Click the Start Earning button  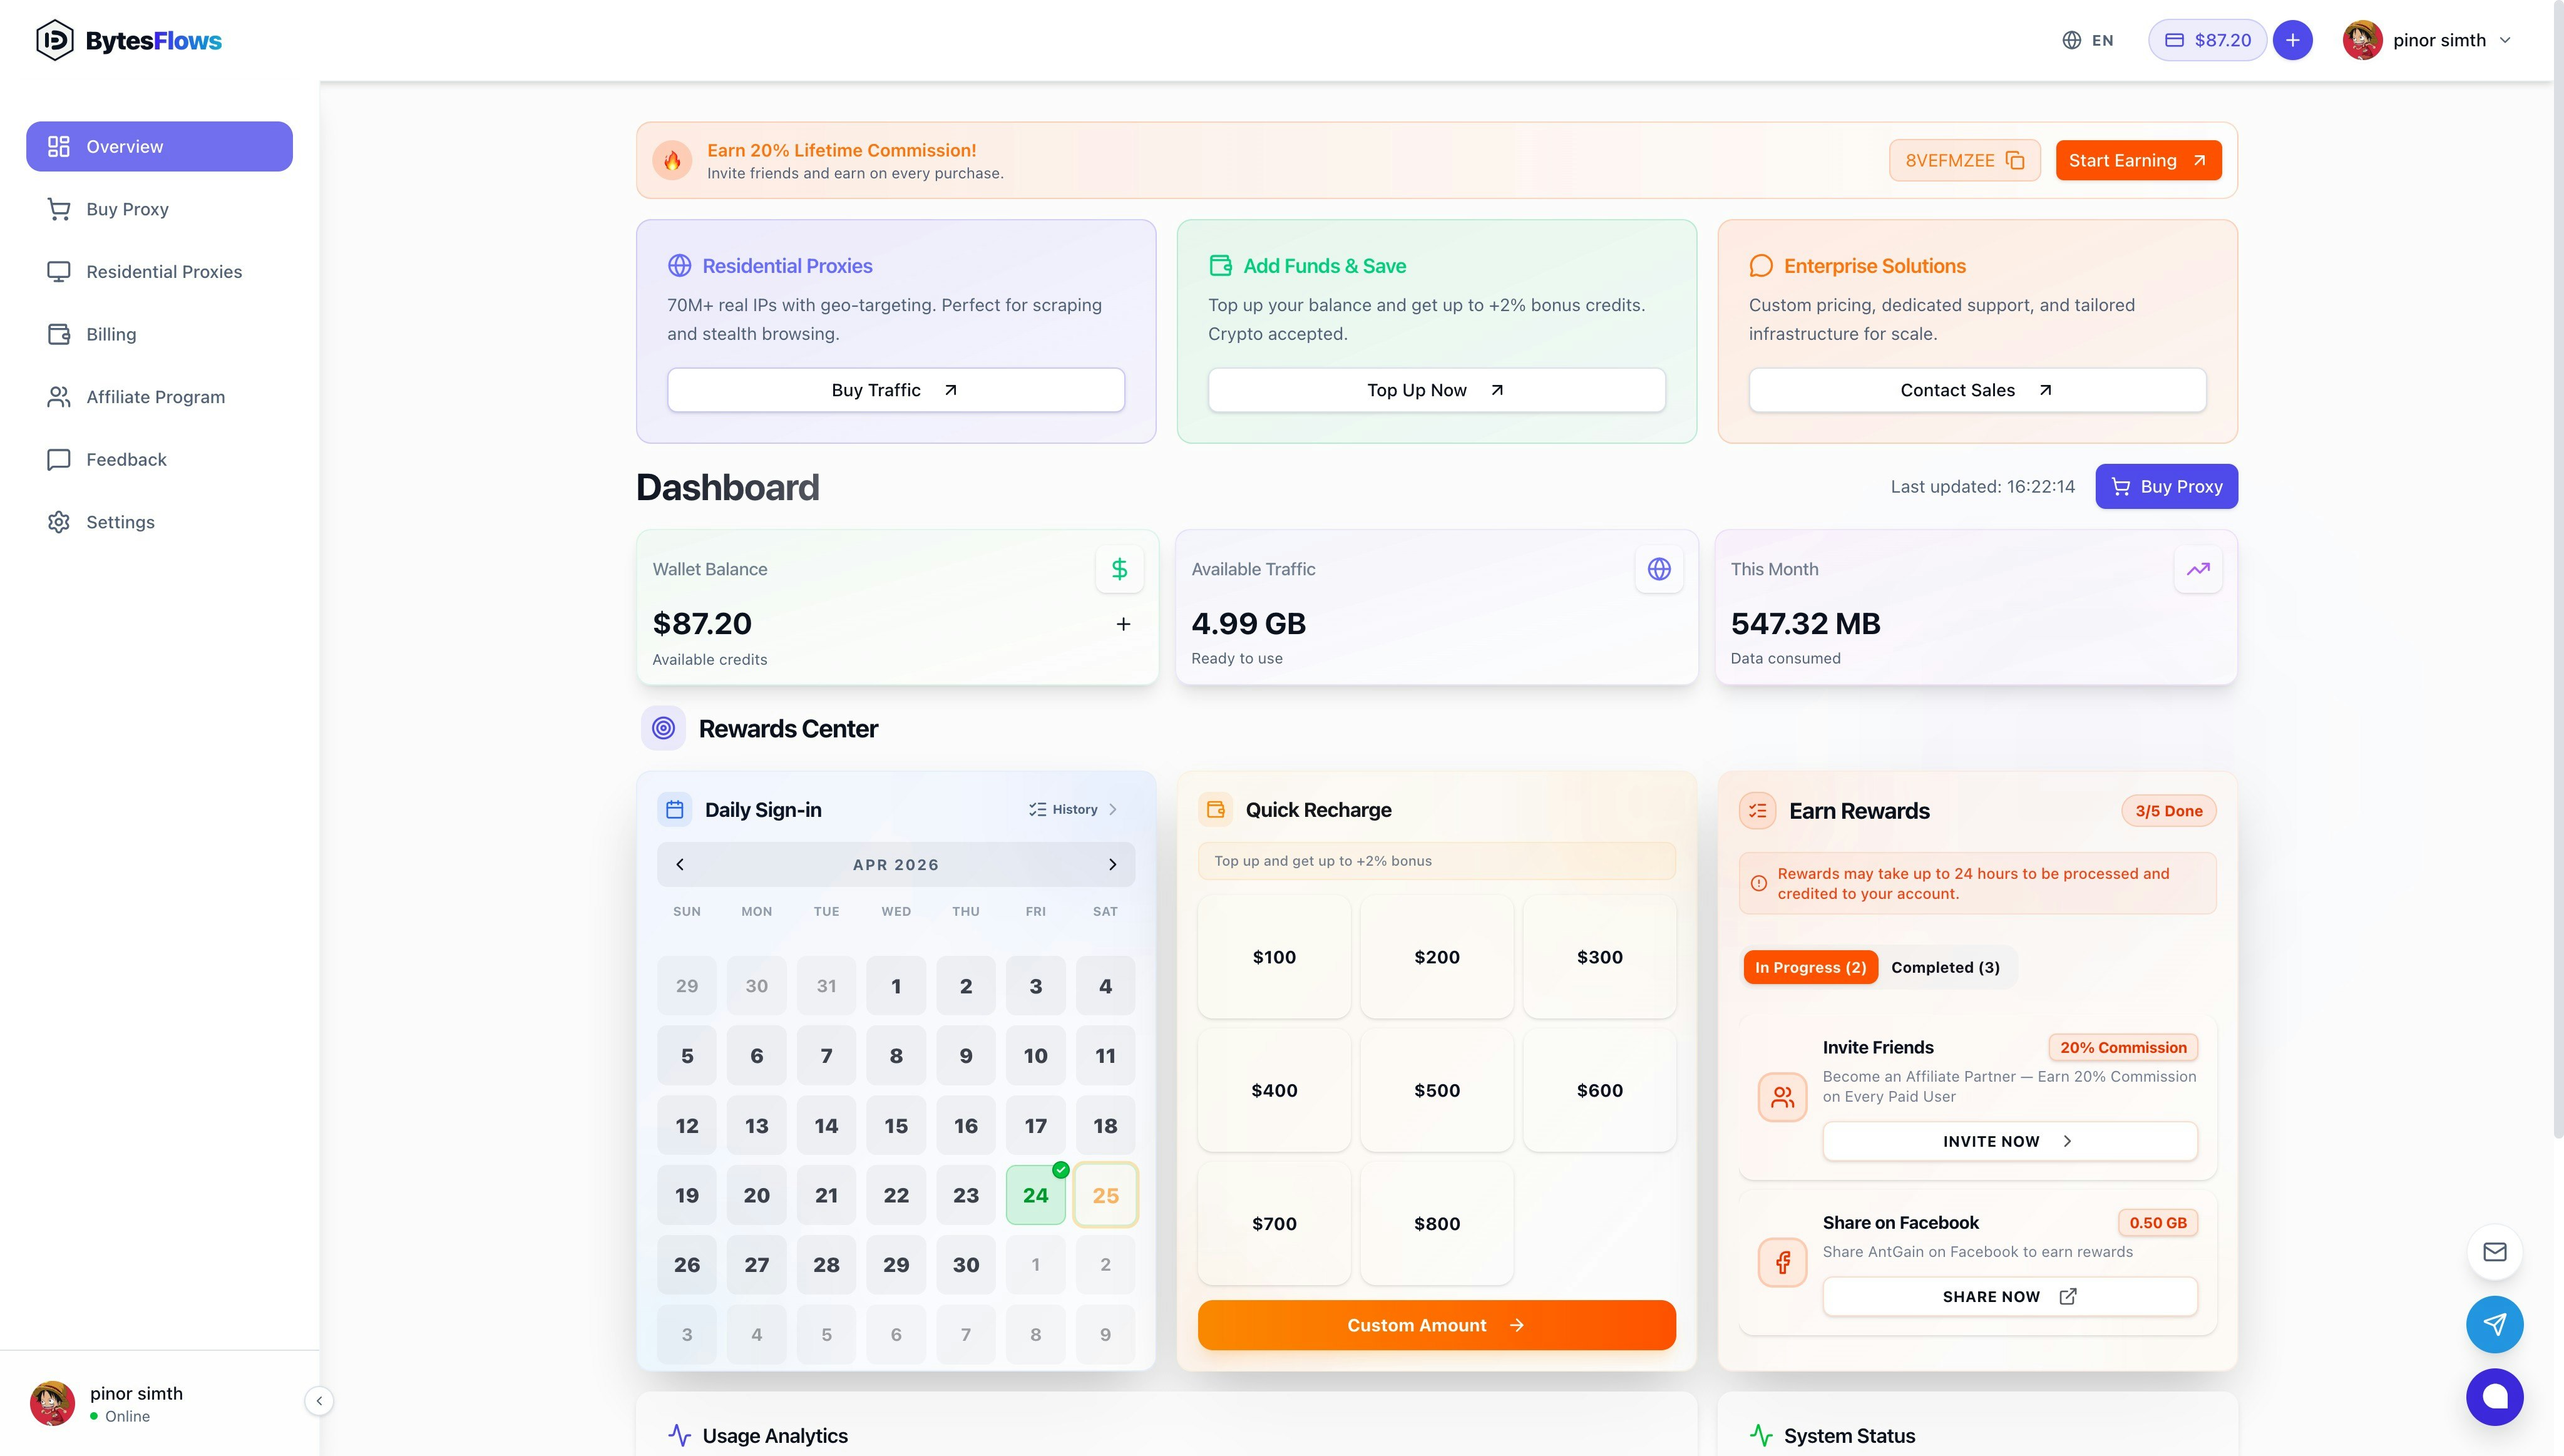tap(2137, 161)
